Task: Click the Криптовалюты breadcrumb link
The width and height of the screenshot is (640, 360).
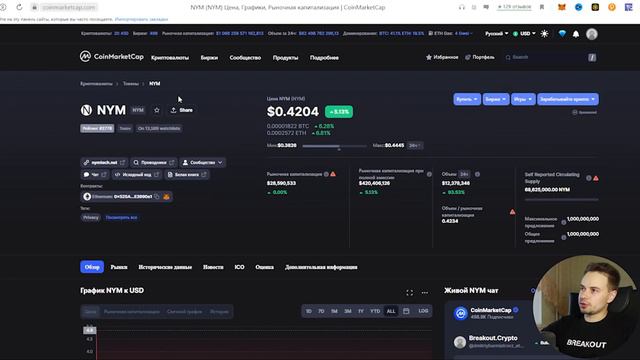Action: coord(96,83)
